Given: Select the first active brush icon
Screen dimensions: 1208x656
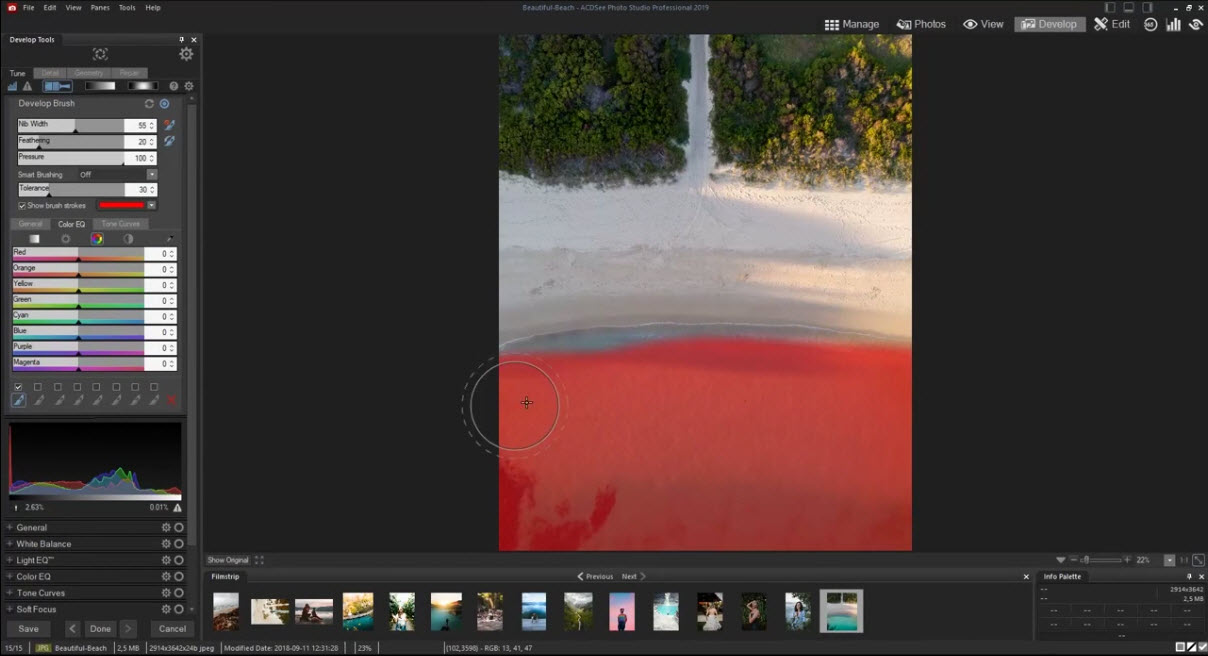Looking at the screenshot, I should (x=18, y=400).
